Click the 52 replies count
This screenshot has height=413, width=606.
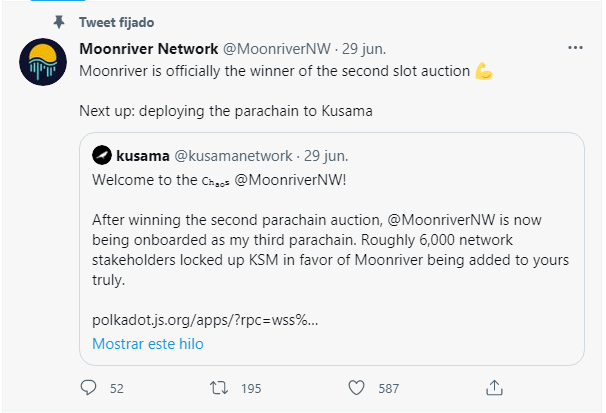(116, 388)
